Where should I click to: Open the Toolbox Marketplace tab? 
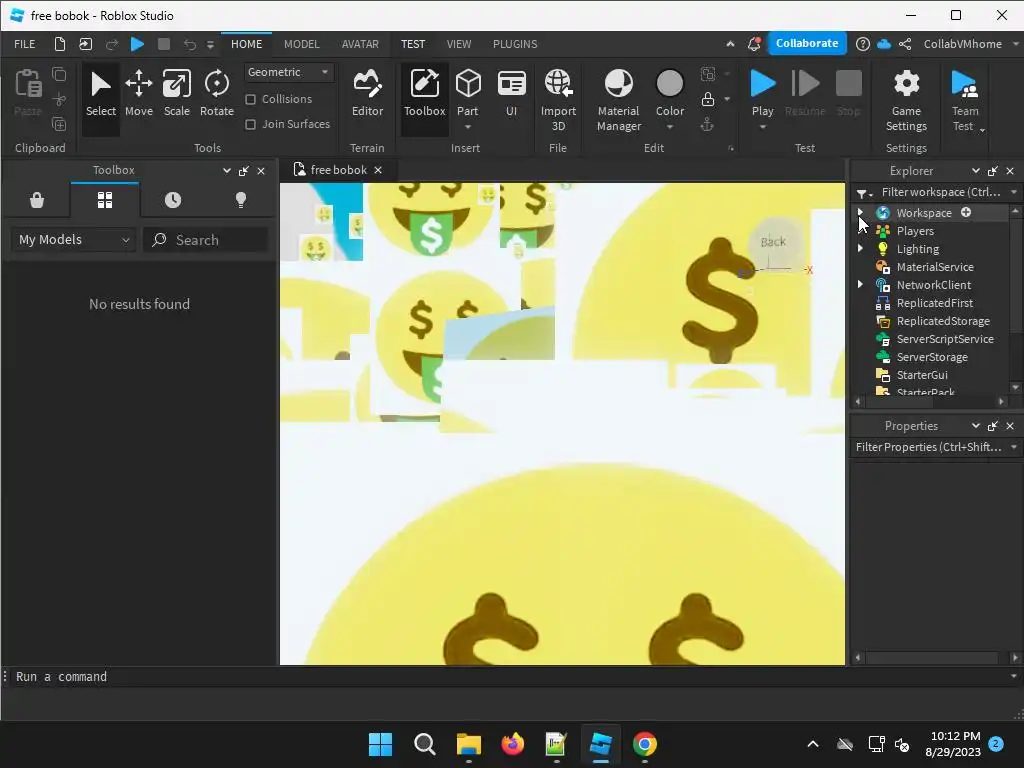tap(37, 200)
